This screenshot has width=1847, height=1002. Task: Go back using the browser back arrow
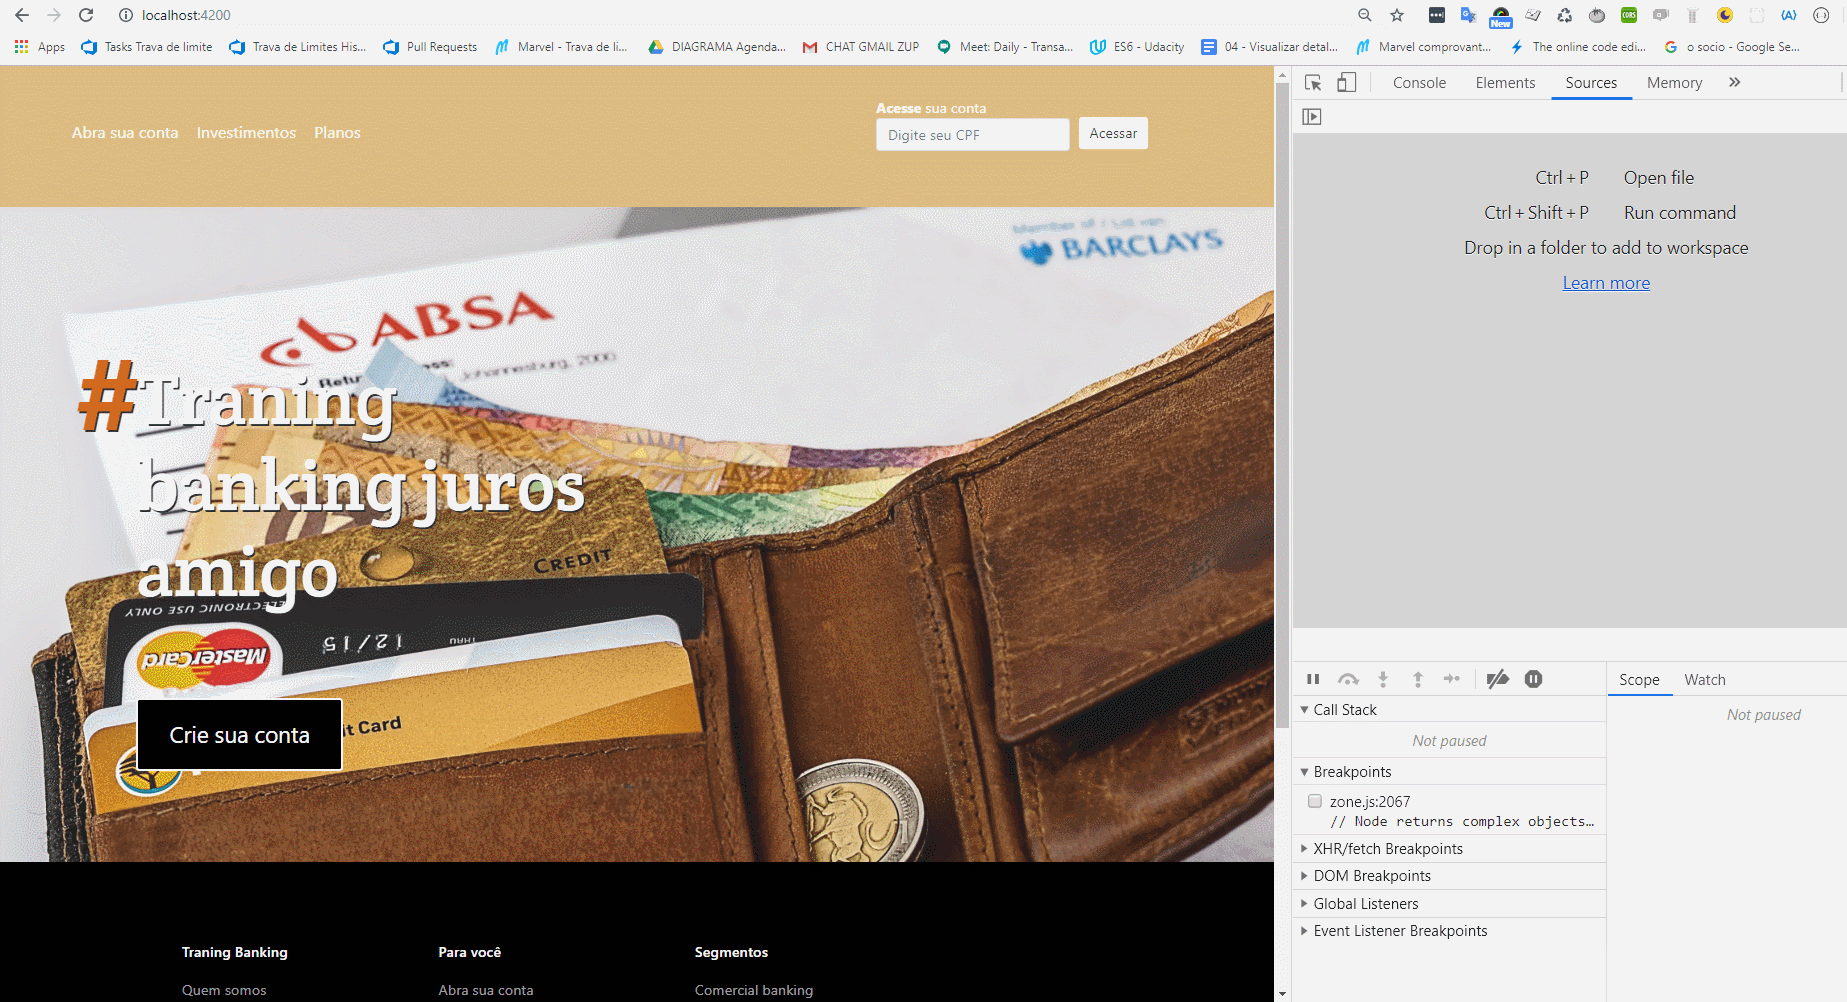(22, 15)
